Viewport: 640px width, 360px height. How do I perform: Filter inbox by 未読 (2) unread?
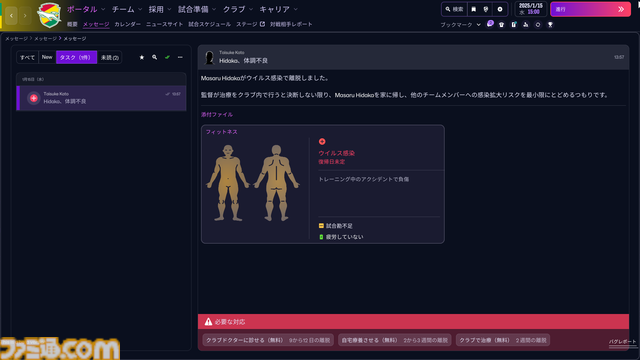[110, 58]
